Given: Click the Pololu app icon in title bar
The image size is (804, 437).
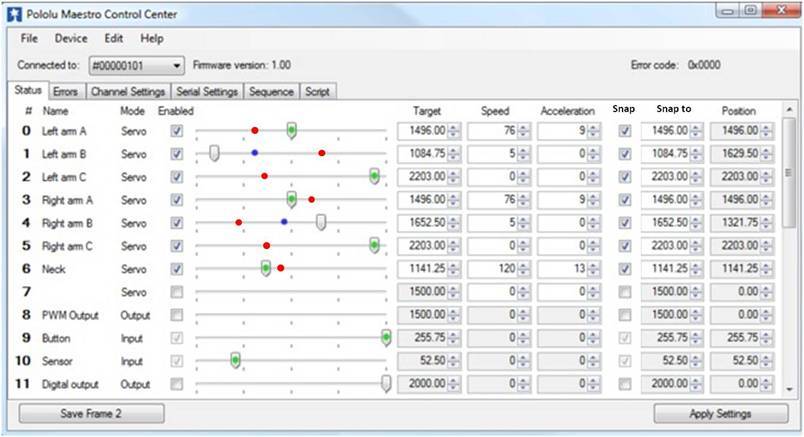Looking at the screenshot, I should [13, 12].
